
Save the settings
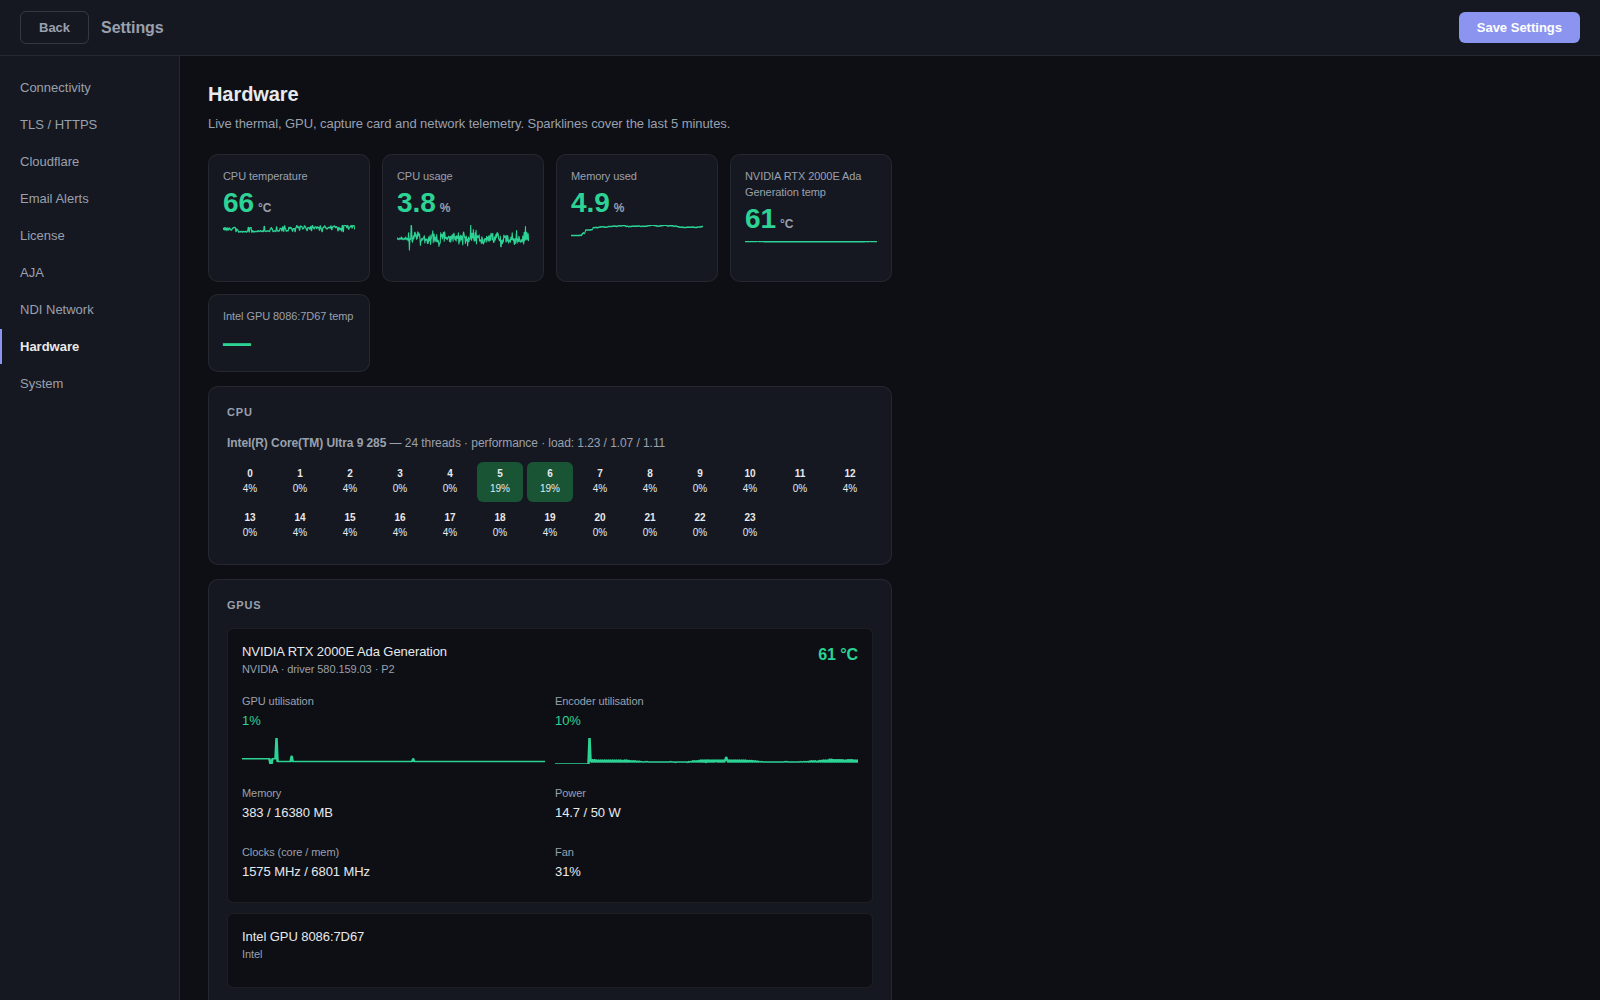pos(1519,28)
